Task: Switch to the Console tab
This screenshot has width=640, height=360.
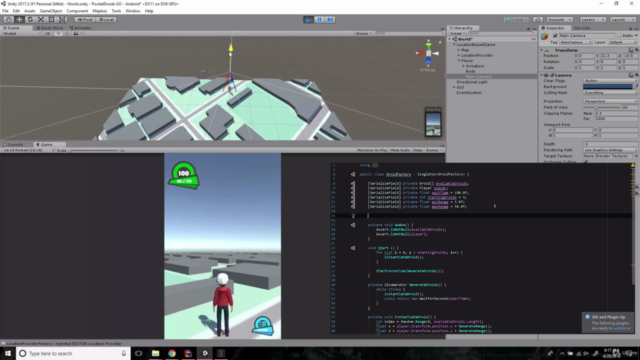Action: tap(13, 144)
